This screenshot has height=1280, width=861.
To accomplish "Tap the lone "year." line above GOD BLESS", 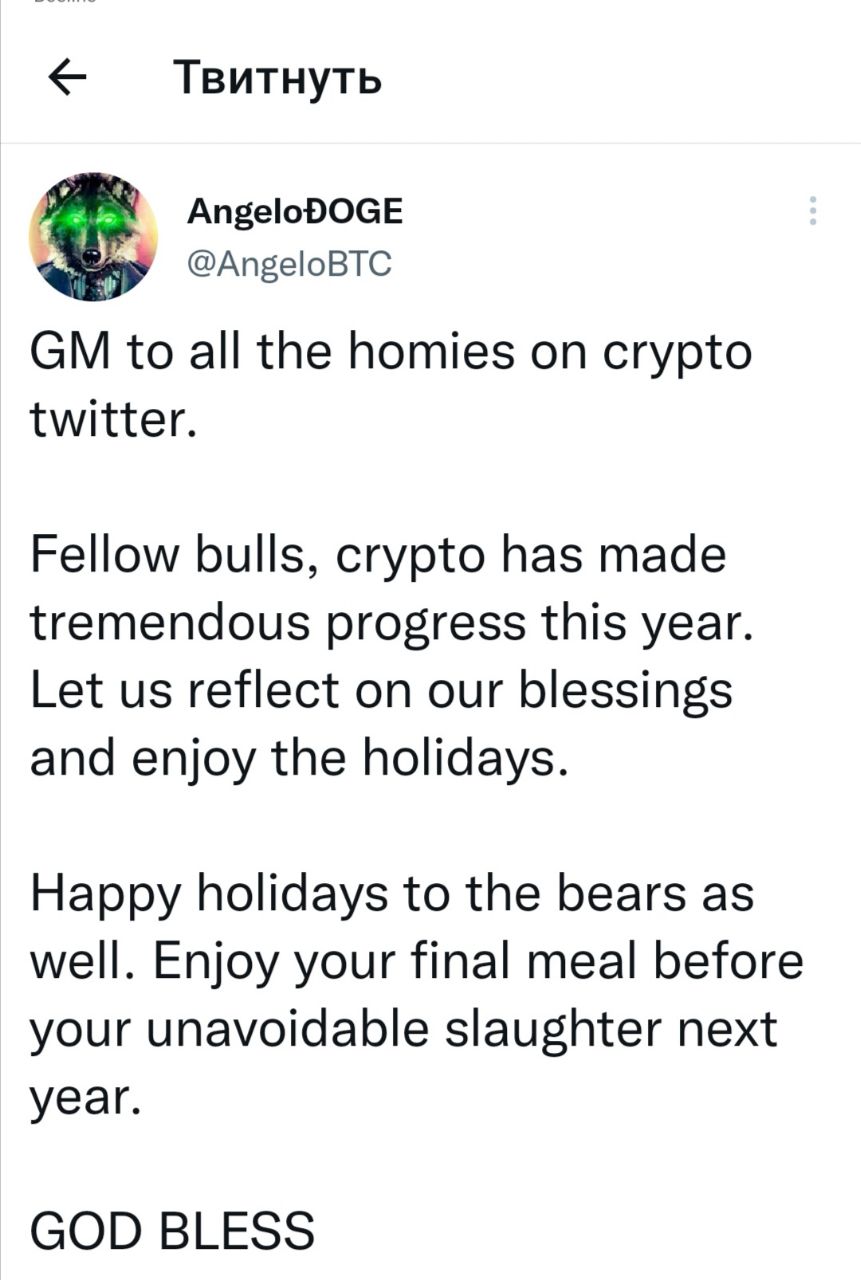I will coord(82,1098).
